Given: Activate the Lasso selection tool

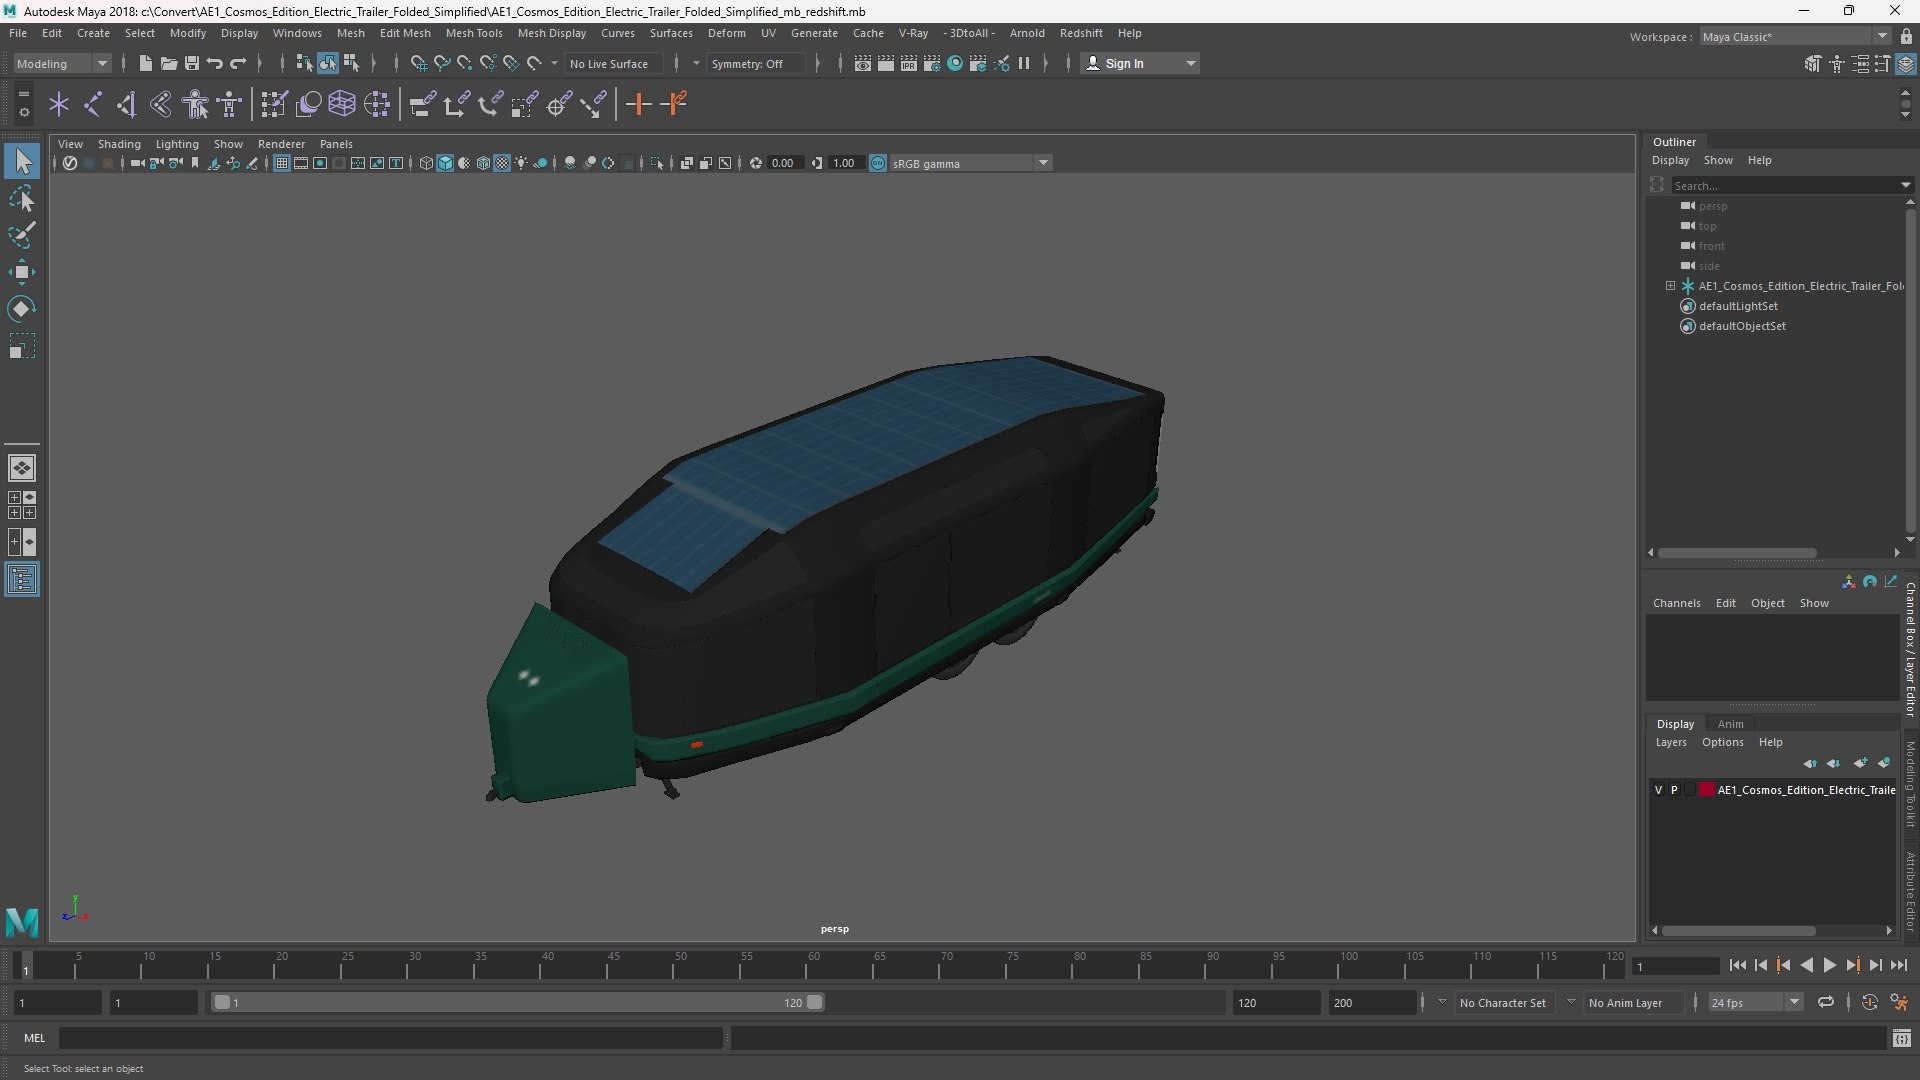Looking at the screenshot, I should [22, 199].
